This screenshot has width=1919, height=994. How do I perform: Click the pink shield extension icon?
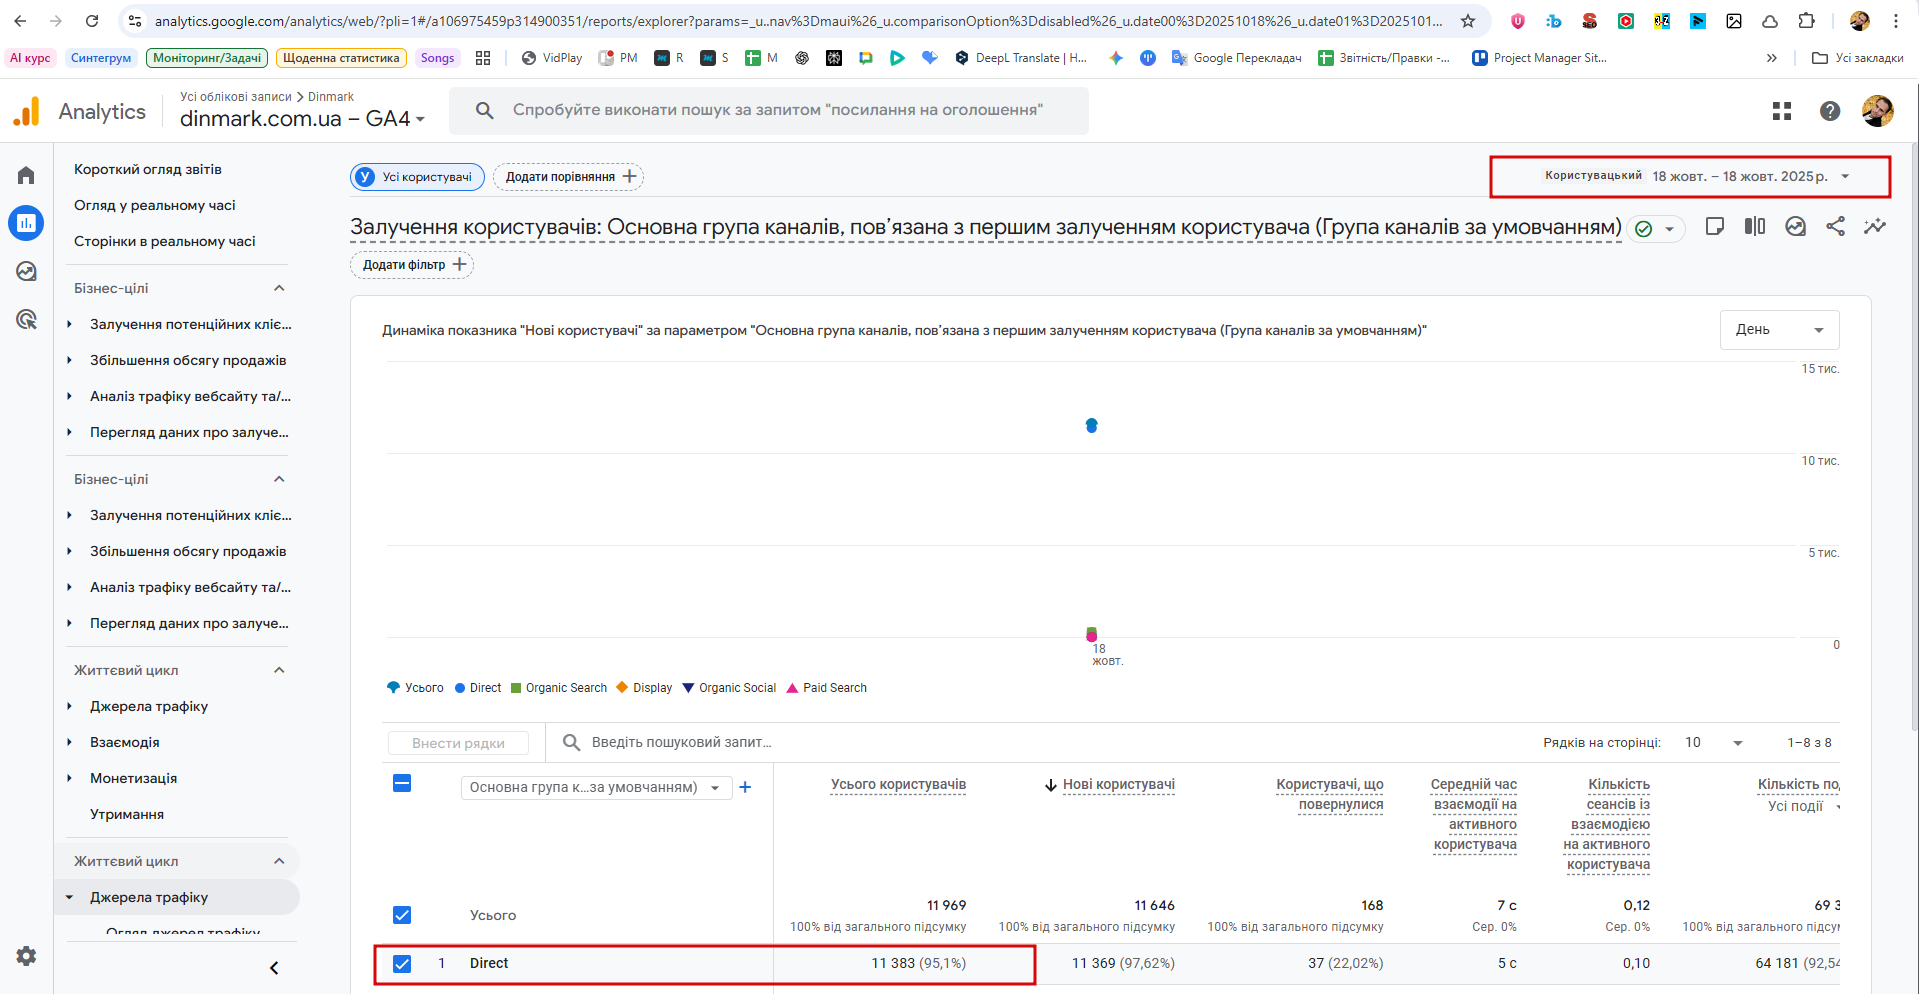click(1518, 21)
